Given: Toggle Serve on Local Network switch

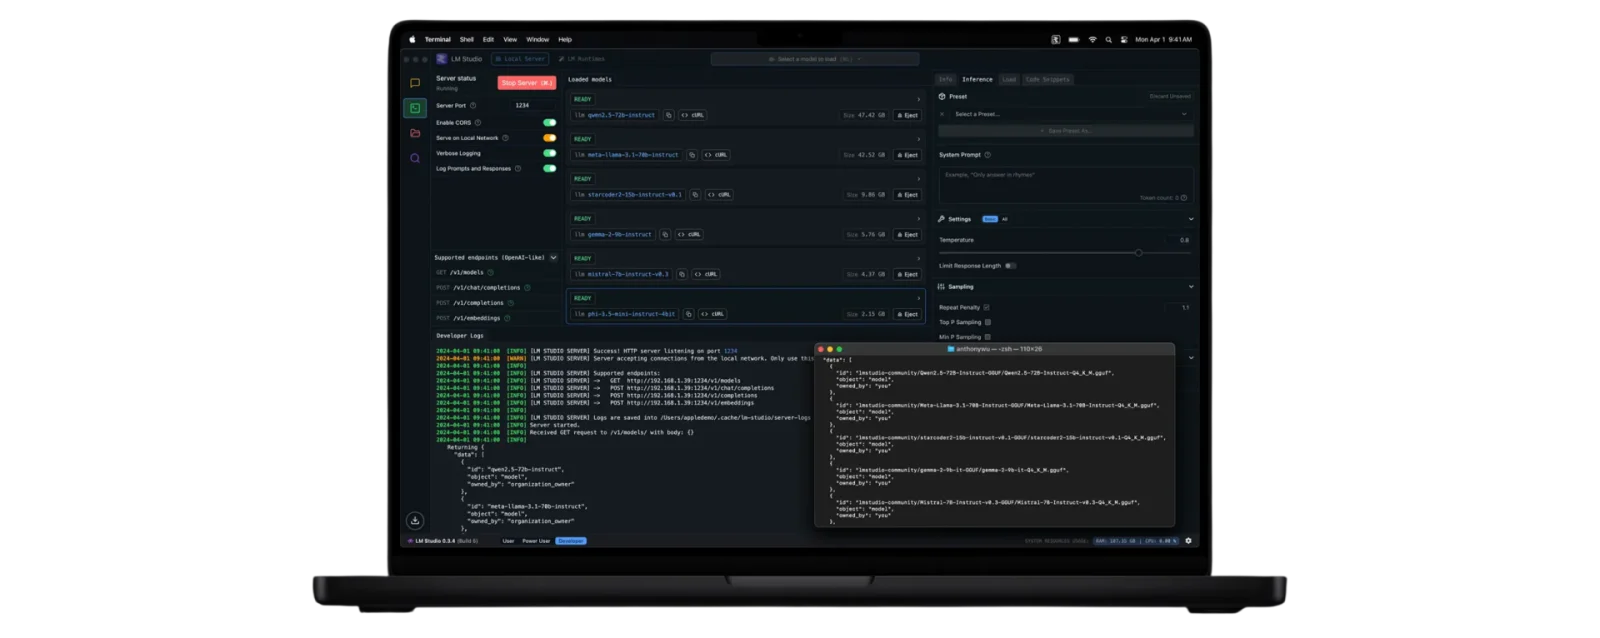Looking at the screenshot, I should tap(549, 138).
